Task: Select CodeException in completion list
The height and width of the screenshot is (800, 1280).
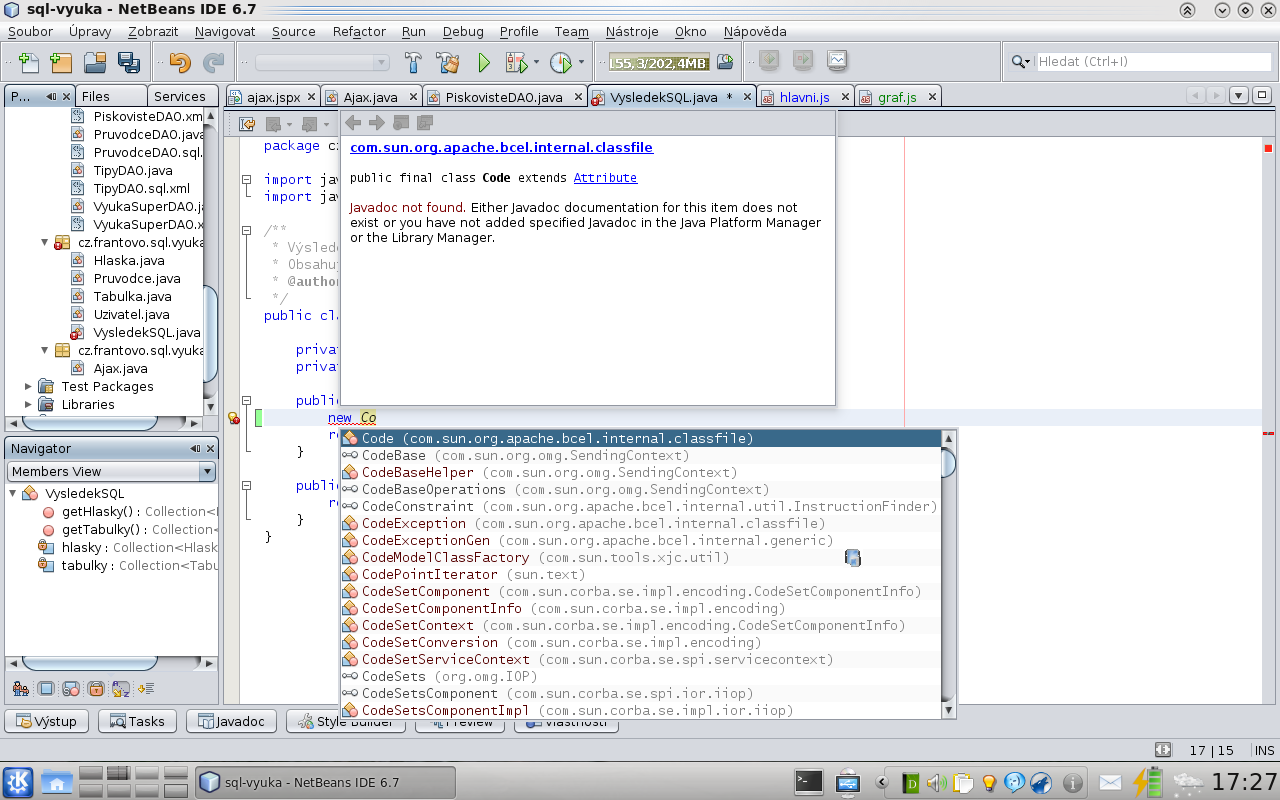Action: click(641, 523)
